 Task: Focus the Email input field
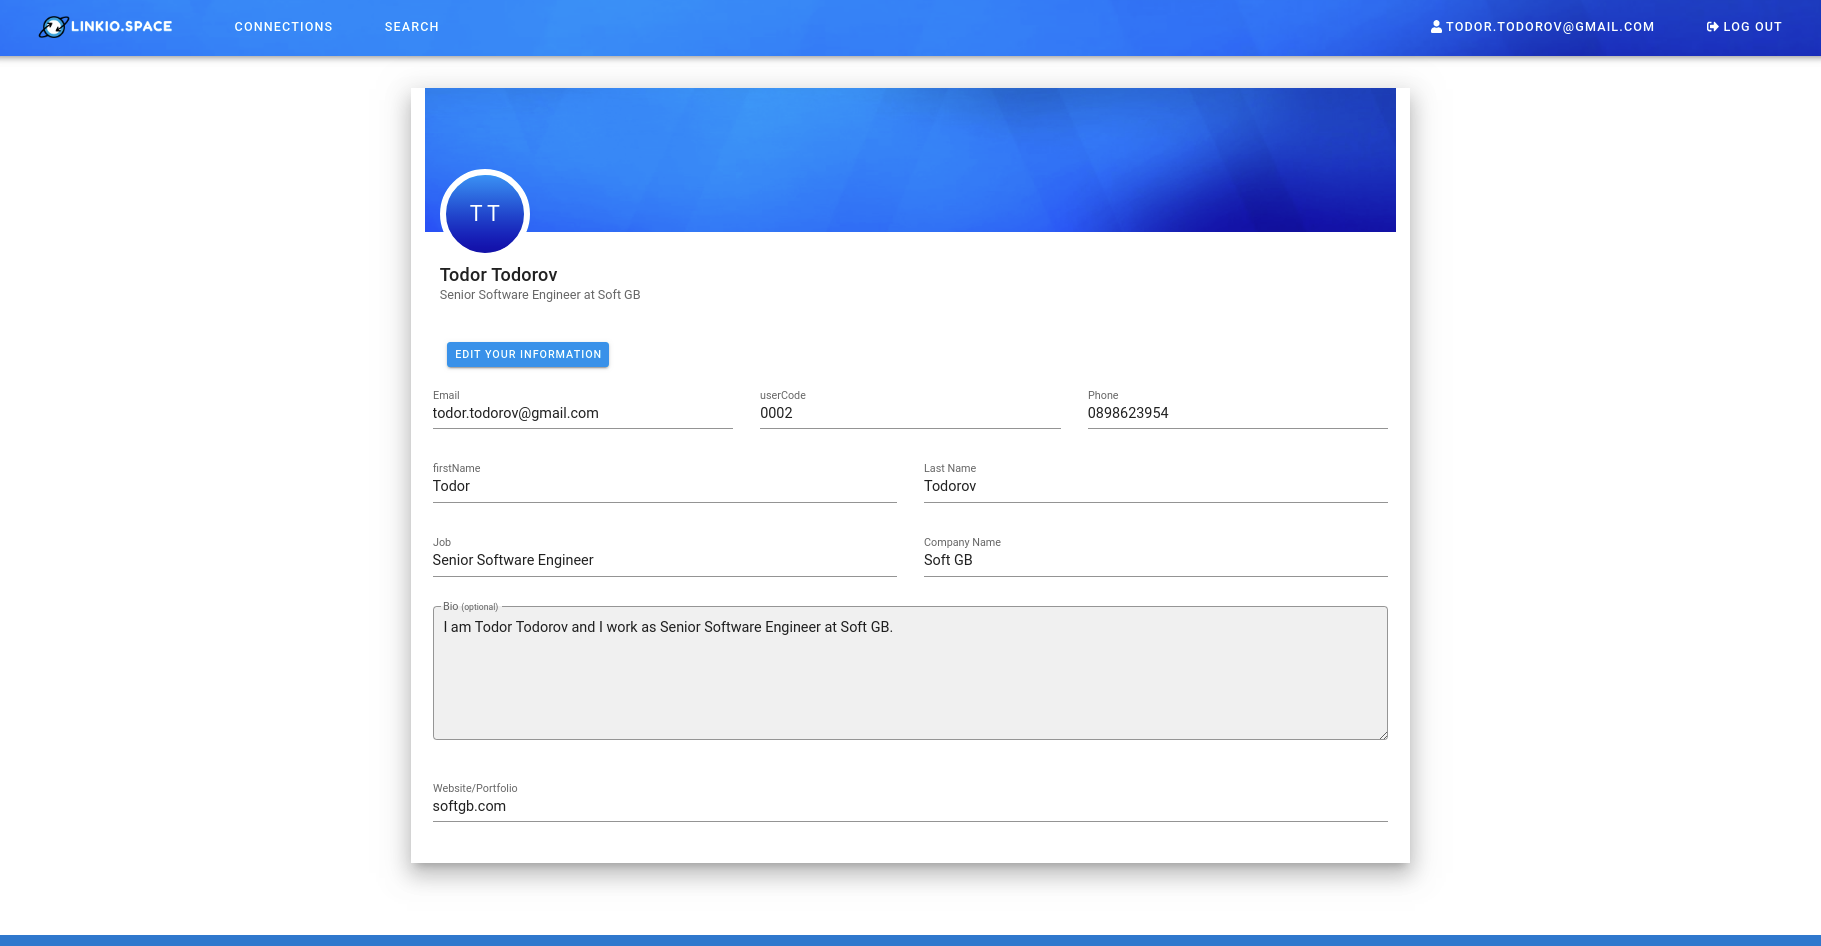coord(583,413)
